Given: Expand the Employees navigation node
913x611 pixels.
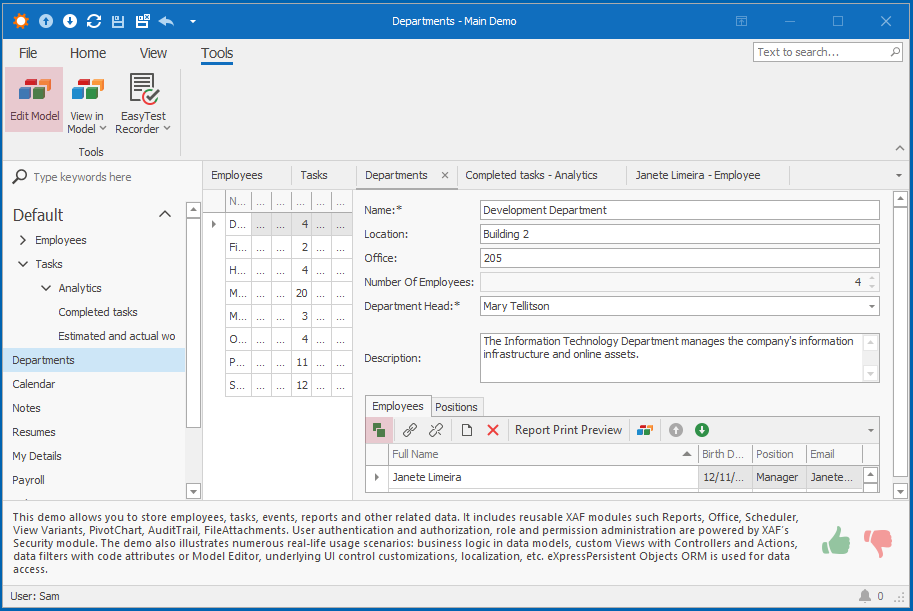Looking at the screenshot, I should pyautogui.click(x=23, y=240).
